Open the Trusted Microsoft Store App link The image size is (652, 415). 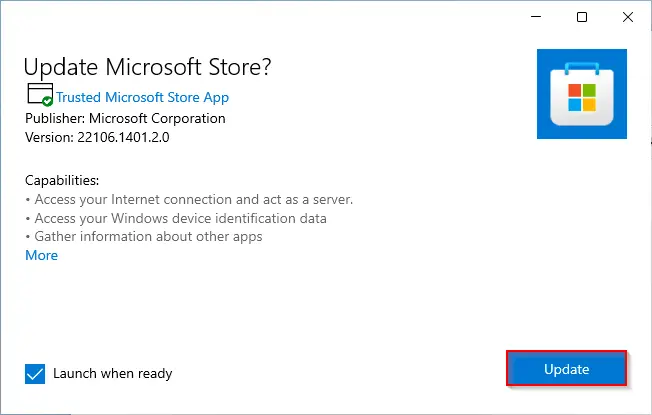(143, 97)
